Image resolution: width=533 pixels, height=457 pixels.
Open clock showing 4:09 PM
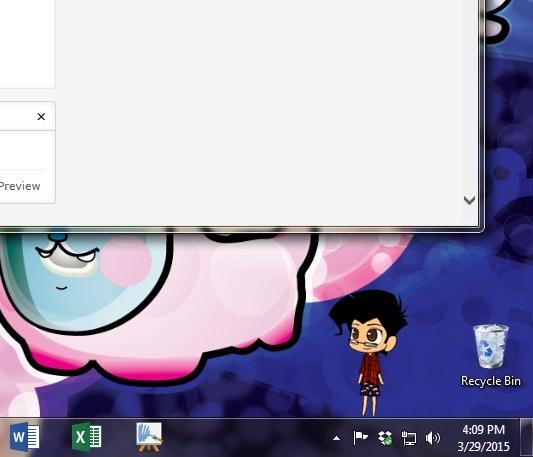point(483,430)
